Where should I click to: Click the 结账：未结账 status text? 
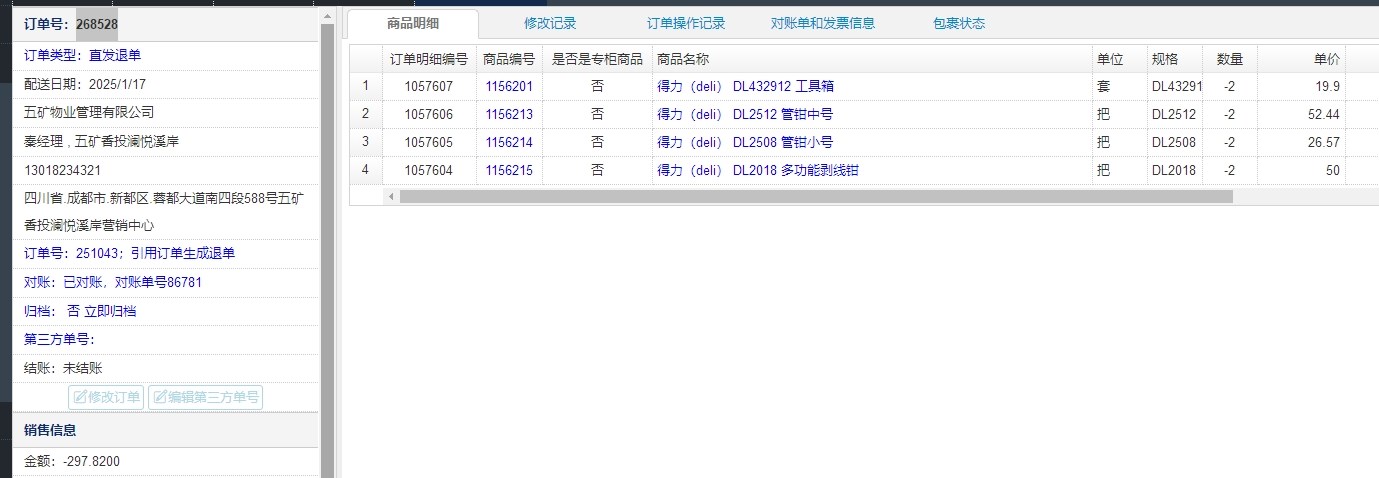click(63, 368)
